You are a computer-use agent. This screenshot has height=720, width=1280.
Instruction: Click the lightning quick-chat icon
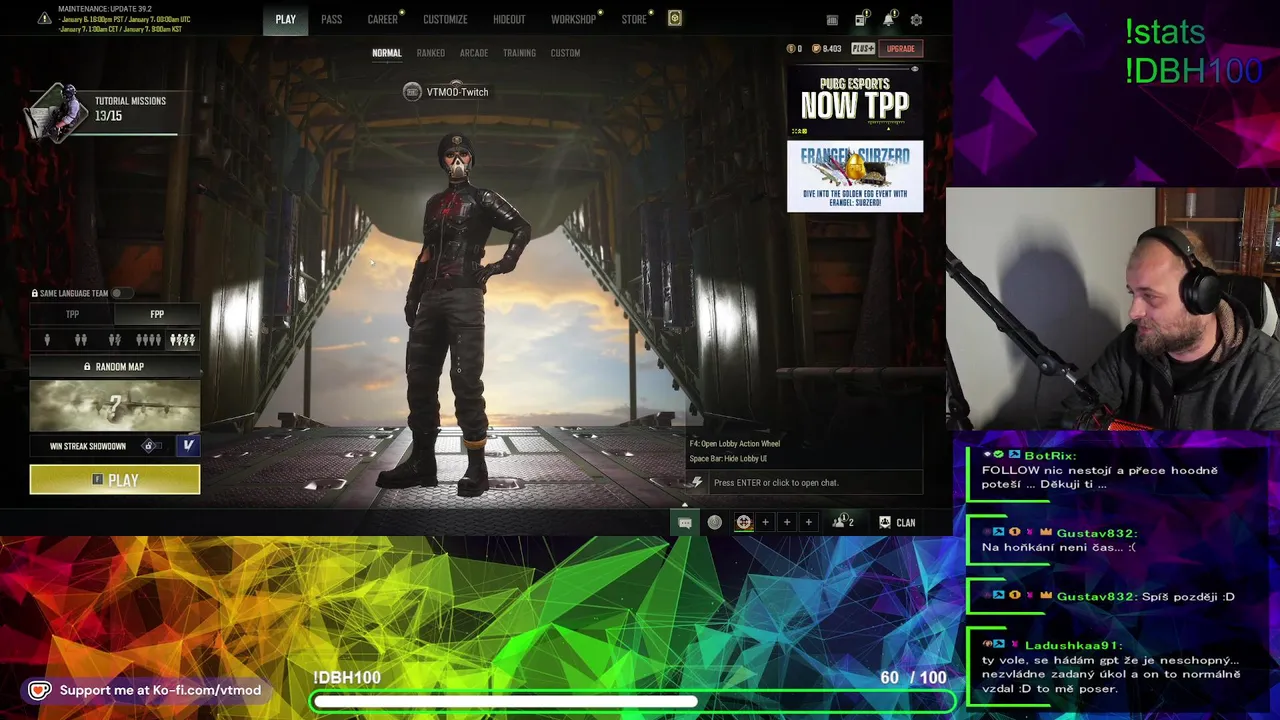[x=697, y=482]
